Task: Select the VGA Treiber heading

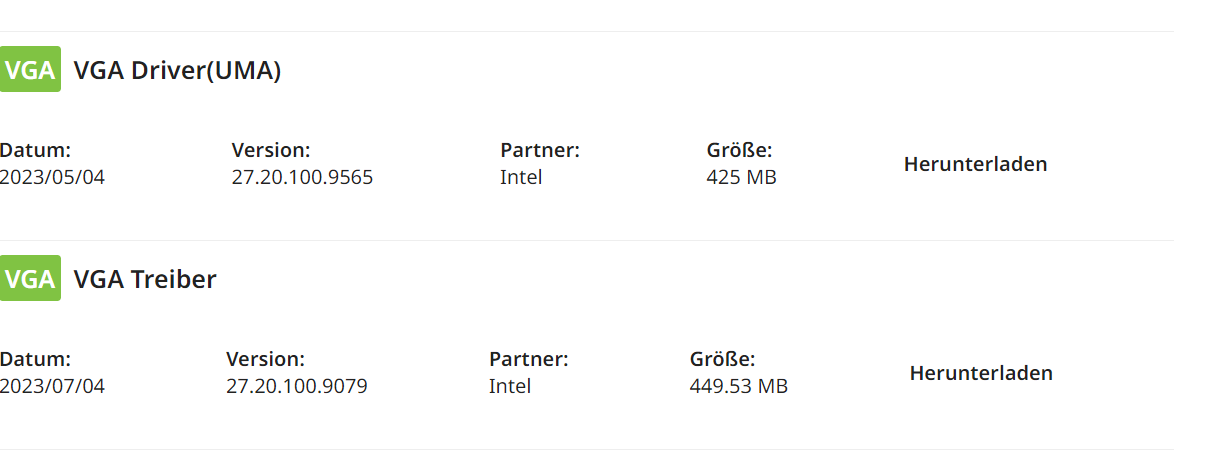Action: pyautogui.click(x=145, y=279)
